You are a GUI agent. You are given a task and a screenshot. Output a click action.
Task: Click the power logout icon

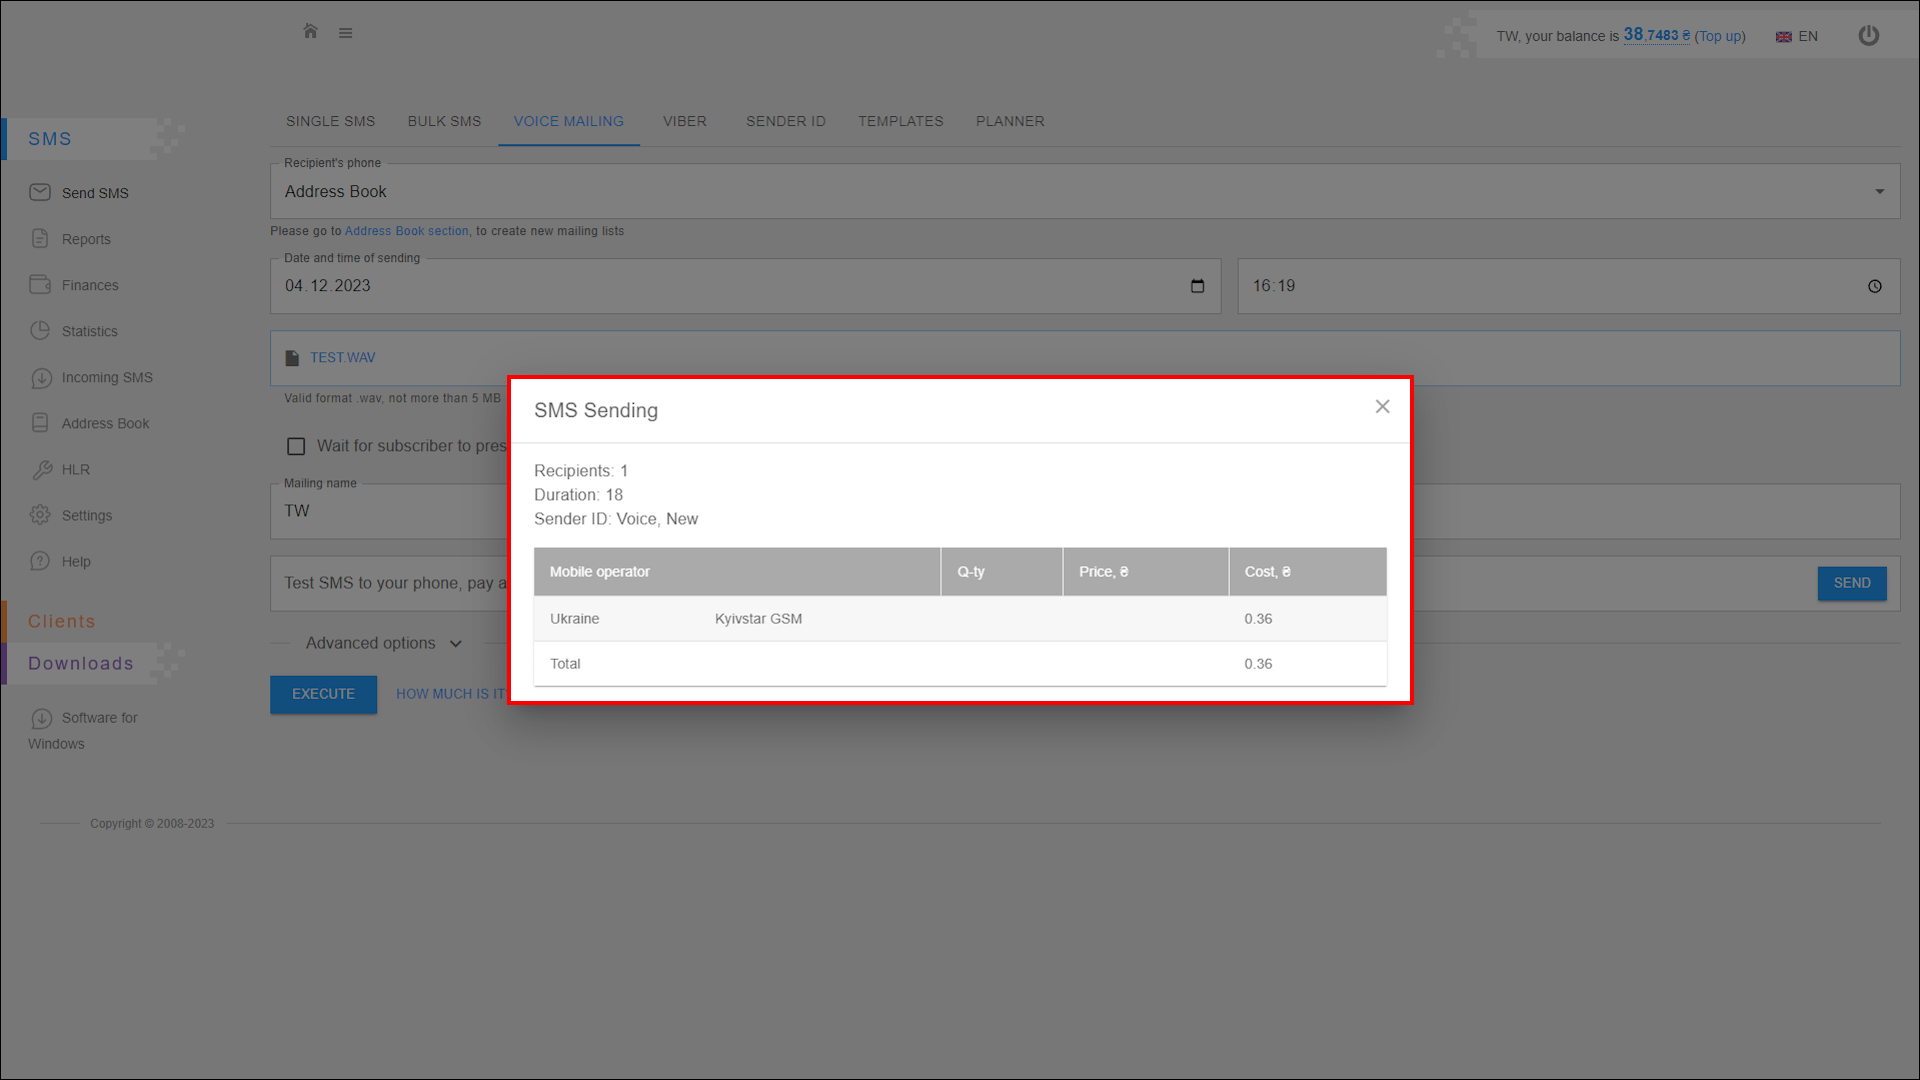point(1868,36)
